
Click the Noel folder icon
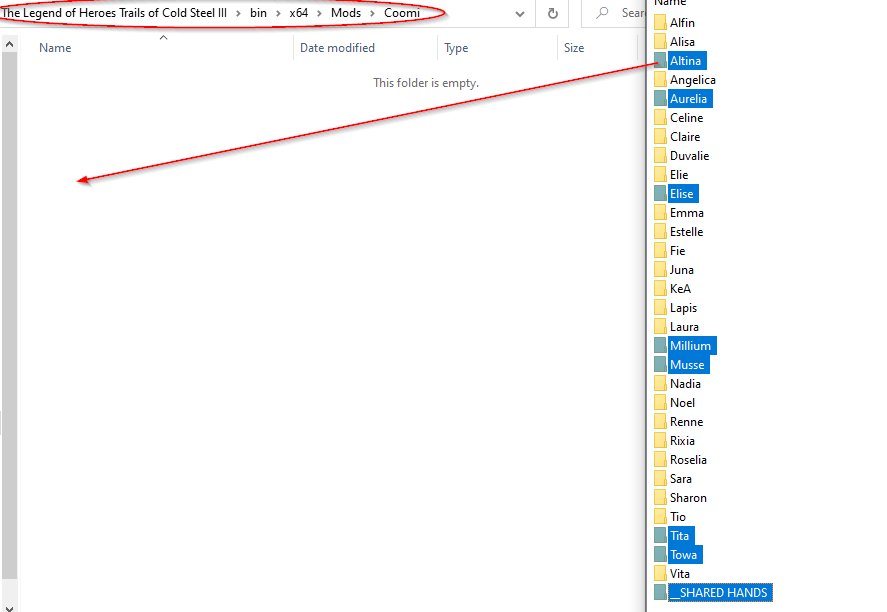pyautogui.click(x=660, y=403)
